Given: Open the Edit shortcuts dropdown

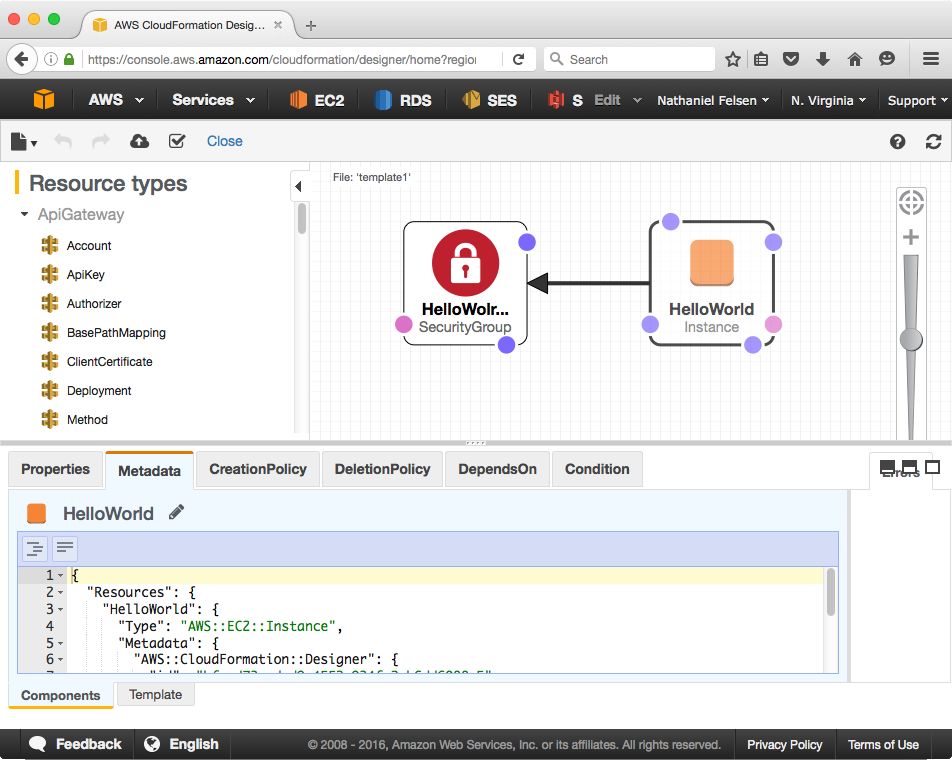Looking at the screenshot, I should pos(617,100).
